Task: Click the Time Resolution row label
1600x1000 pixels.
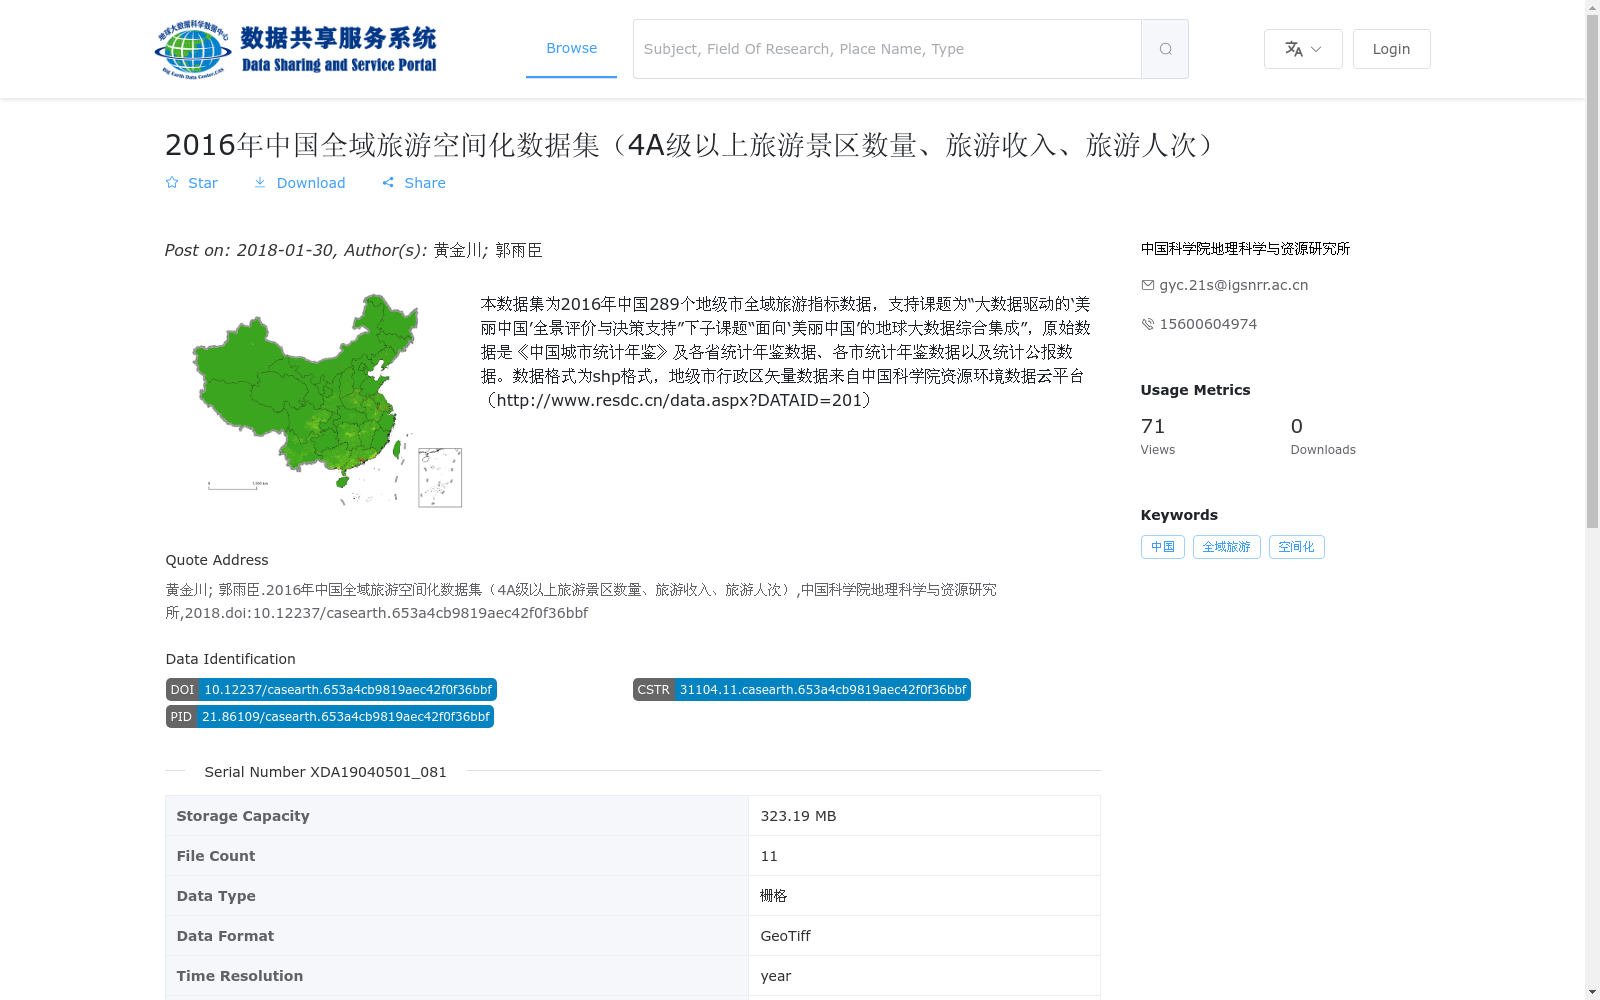Action: (240, 976)
